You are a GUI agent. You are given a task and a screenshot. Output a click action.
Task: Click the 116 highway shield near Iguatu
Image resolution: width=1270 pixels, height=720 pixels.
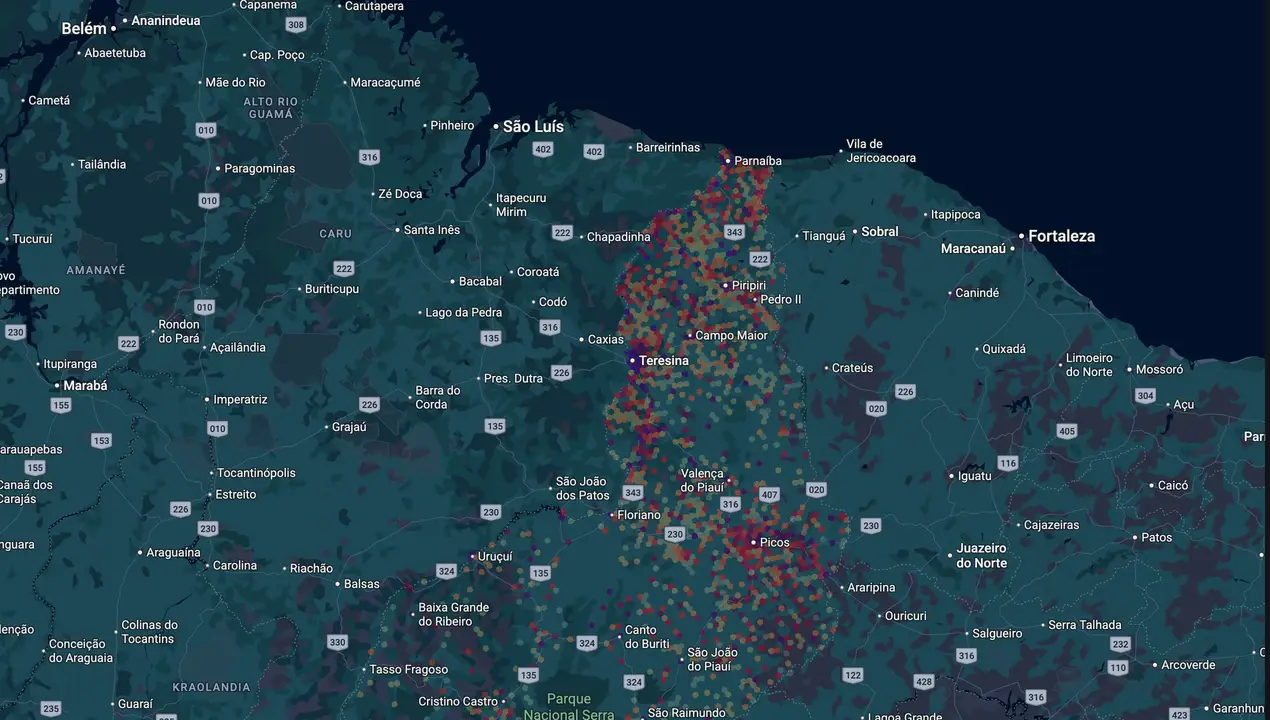point(1008,463)
